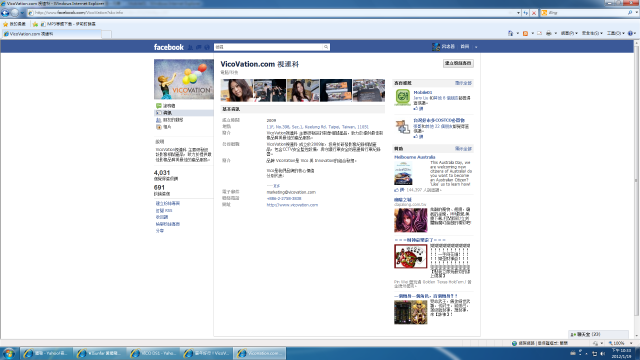Click the orange RSS feeds icon
This screenshot has height=360, width=640.
click(x=525, y=33)
